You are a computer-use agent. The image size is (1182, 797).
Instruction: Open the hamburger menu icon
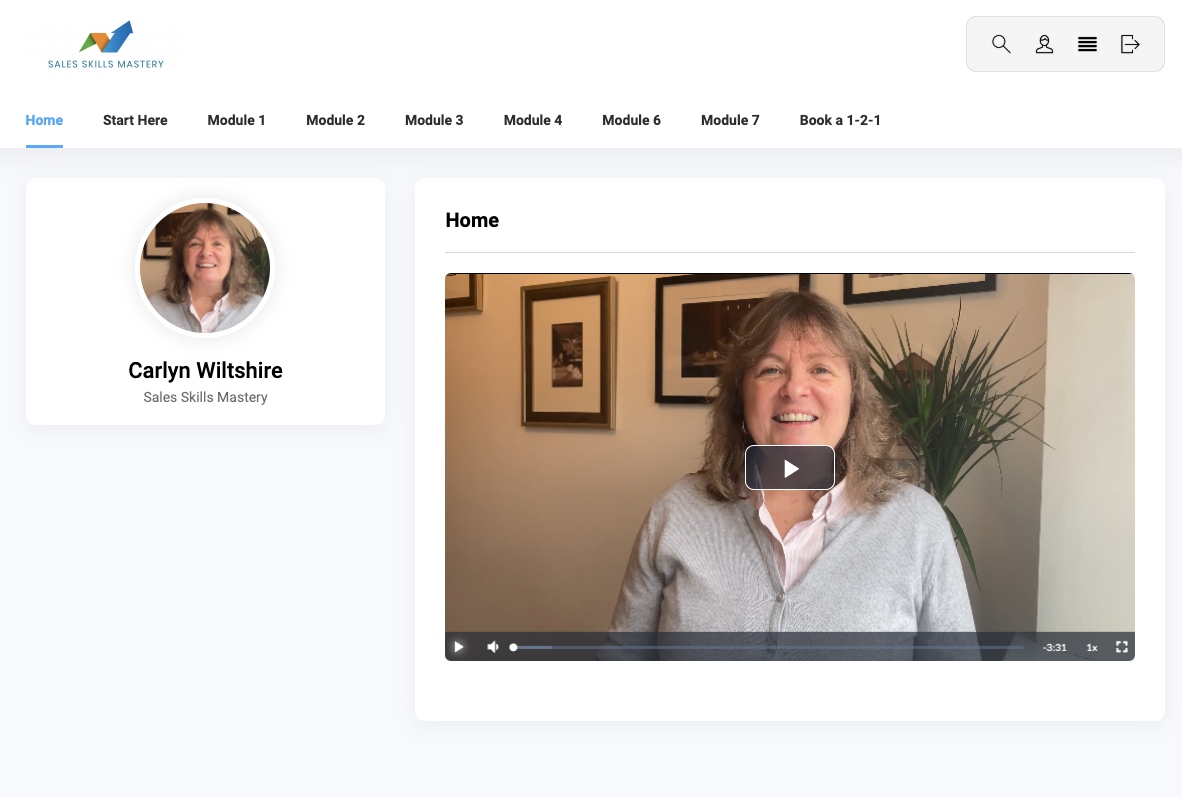(x=1087, y=44)
